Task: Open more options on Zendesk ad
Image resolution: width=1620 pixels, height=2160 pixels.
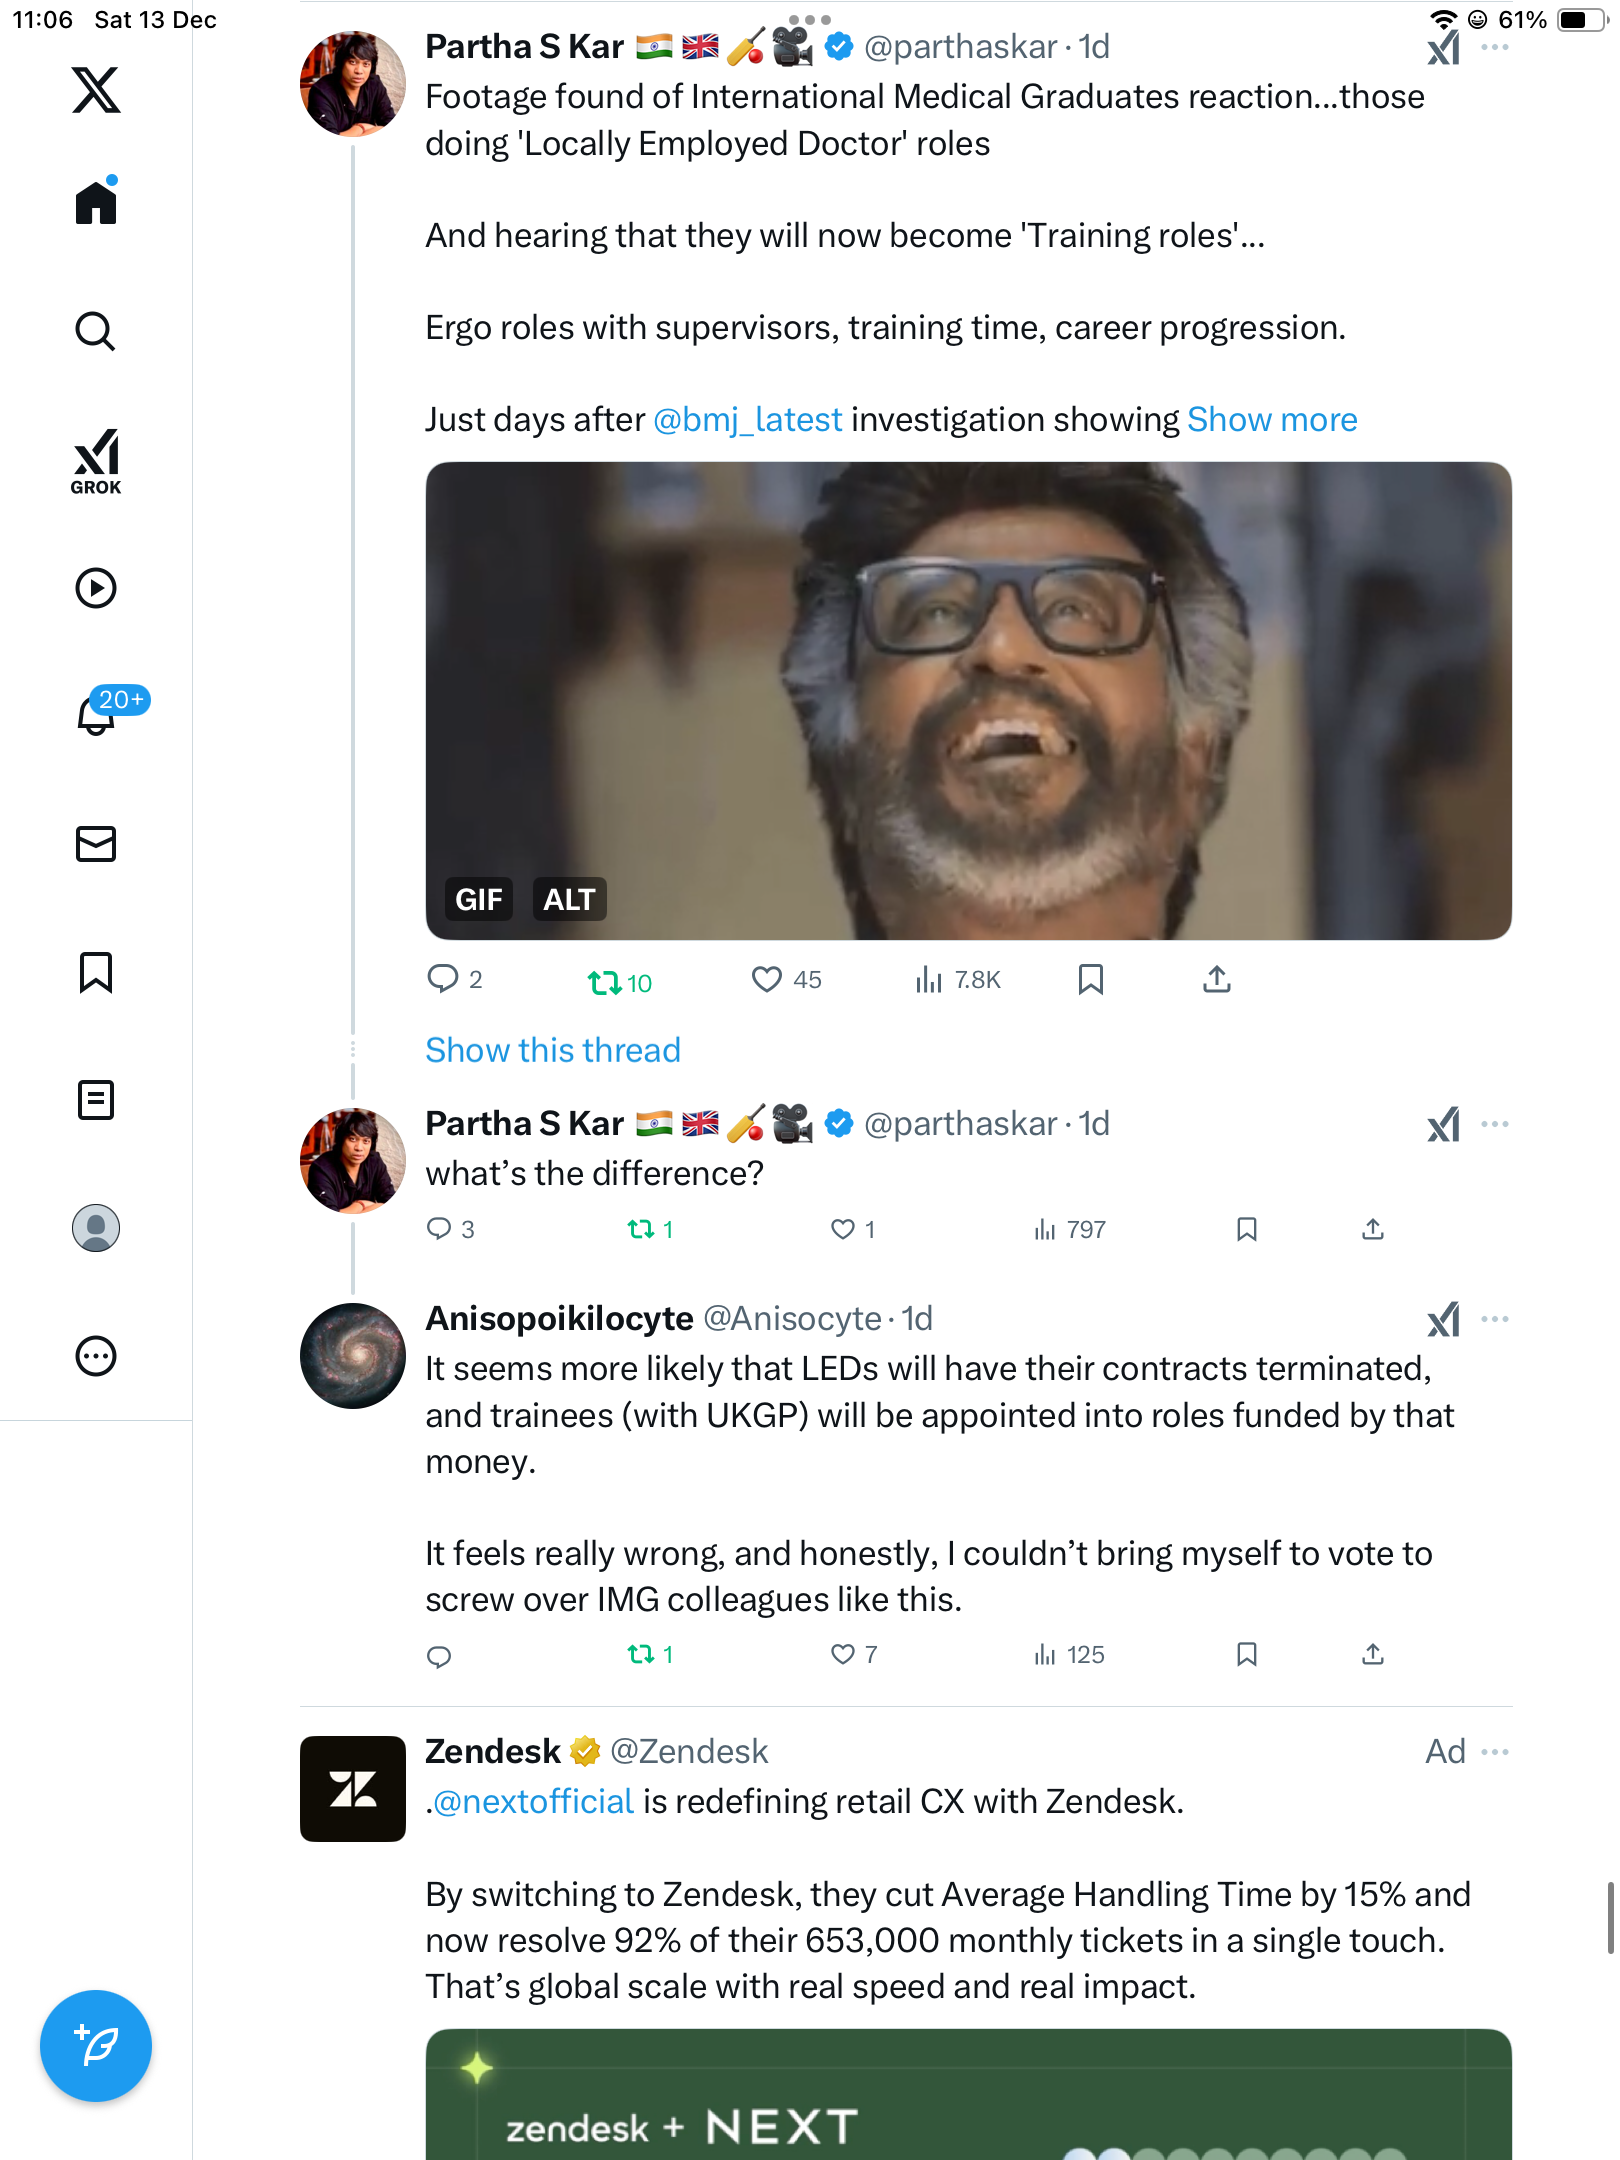Action: coord(1495,1752)
